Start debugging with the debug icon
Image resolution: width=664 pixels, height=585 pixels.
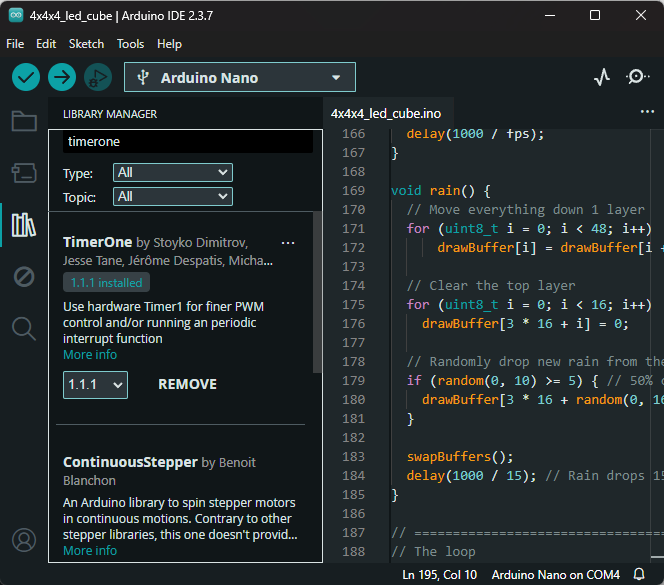point(97,77)
